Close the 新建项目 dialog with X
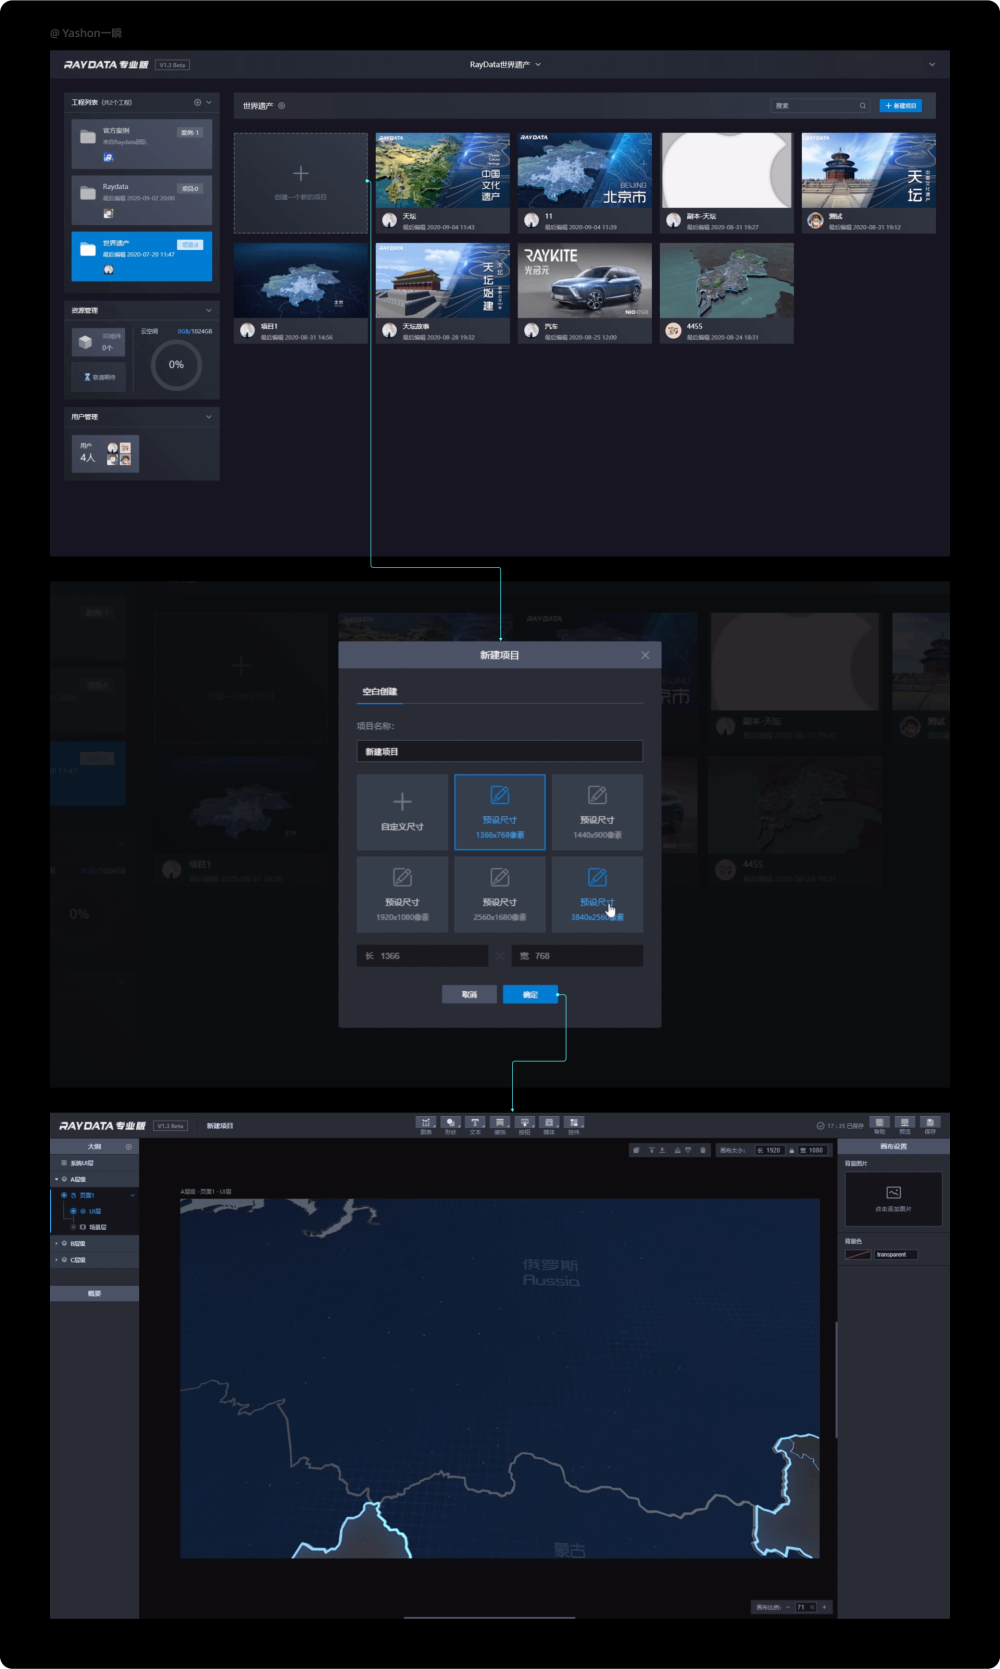 tap(645, 655)
